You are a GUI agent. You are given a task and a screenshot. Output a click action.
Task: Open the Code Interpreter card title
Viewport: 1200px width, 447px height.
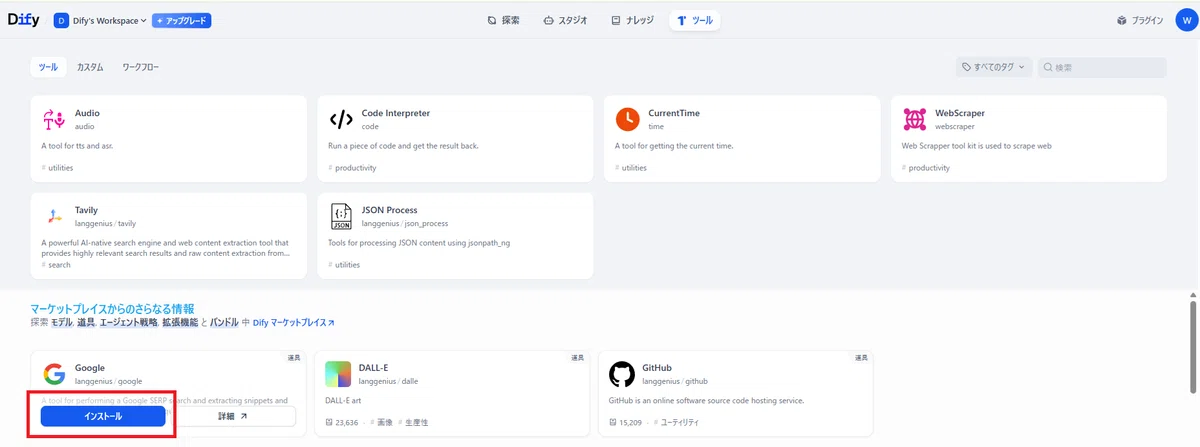click(x=396, y=113)
